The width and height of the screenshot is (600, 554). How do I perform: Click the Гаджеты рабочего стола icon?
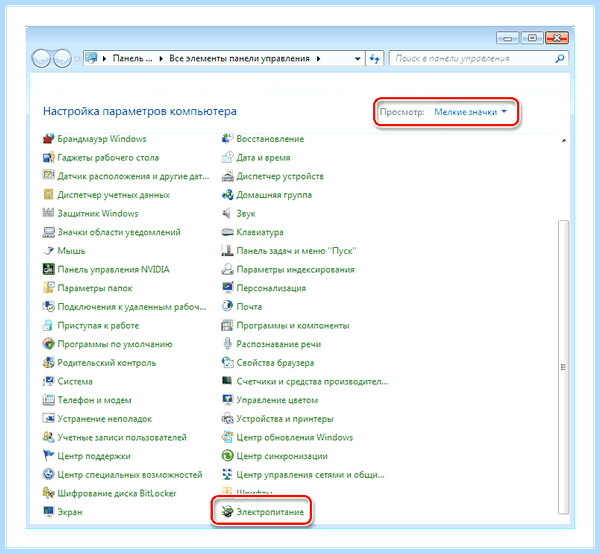pyautogui.click(x=48, y=157)
